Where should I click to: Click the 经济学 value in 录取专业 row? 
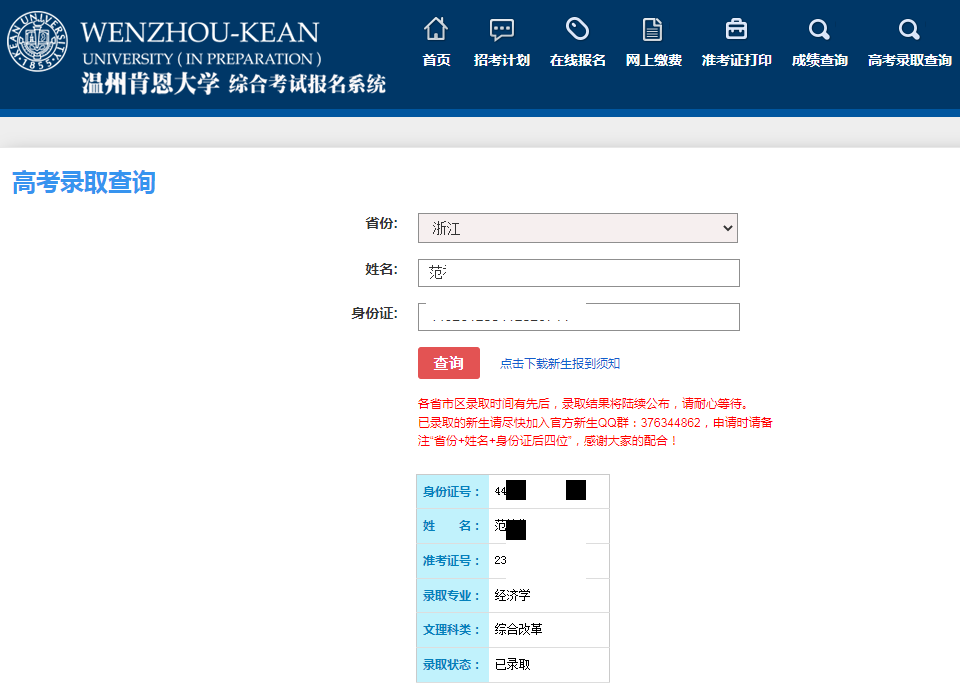(x=513, y=596)
